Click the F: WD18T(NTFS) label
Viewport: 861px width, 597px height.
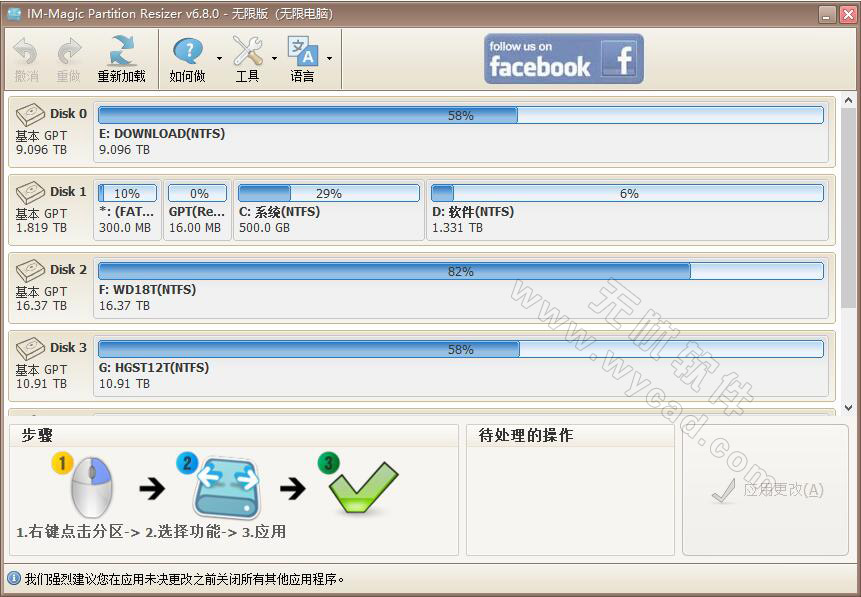point(147,289)
